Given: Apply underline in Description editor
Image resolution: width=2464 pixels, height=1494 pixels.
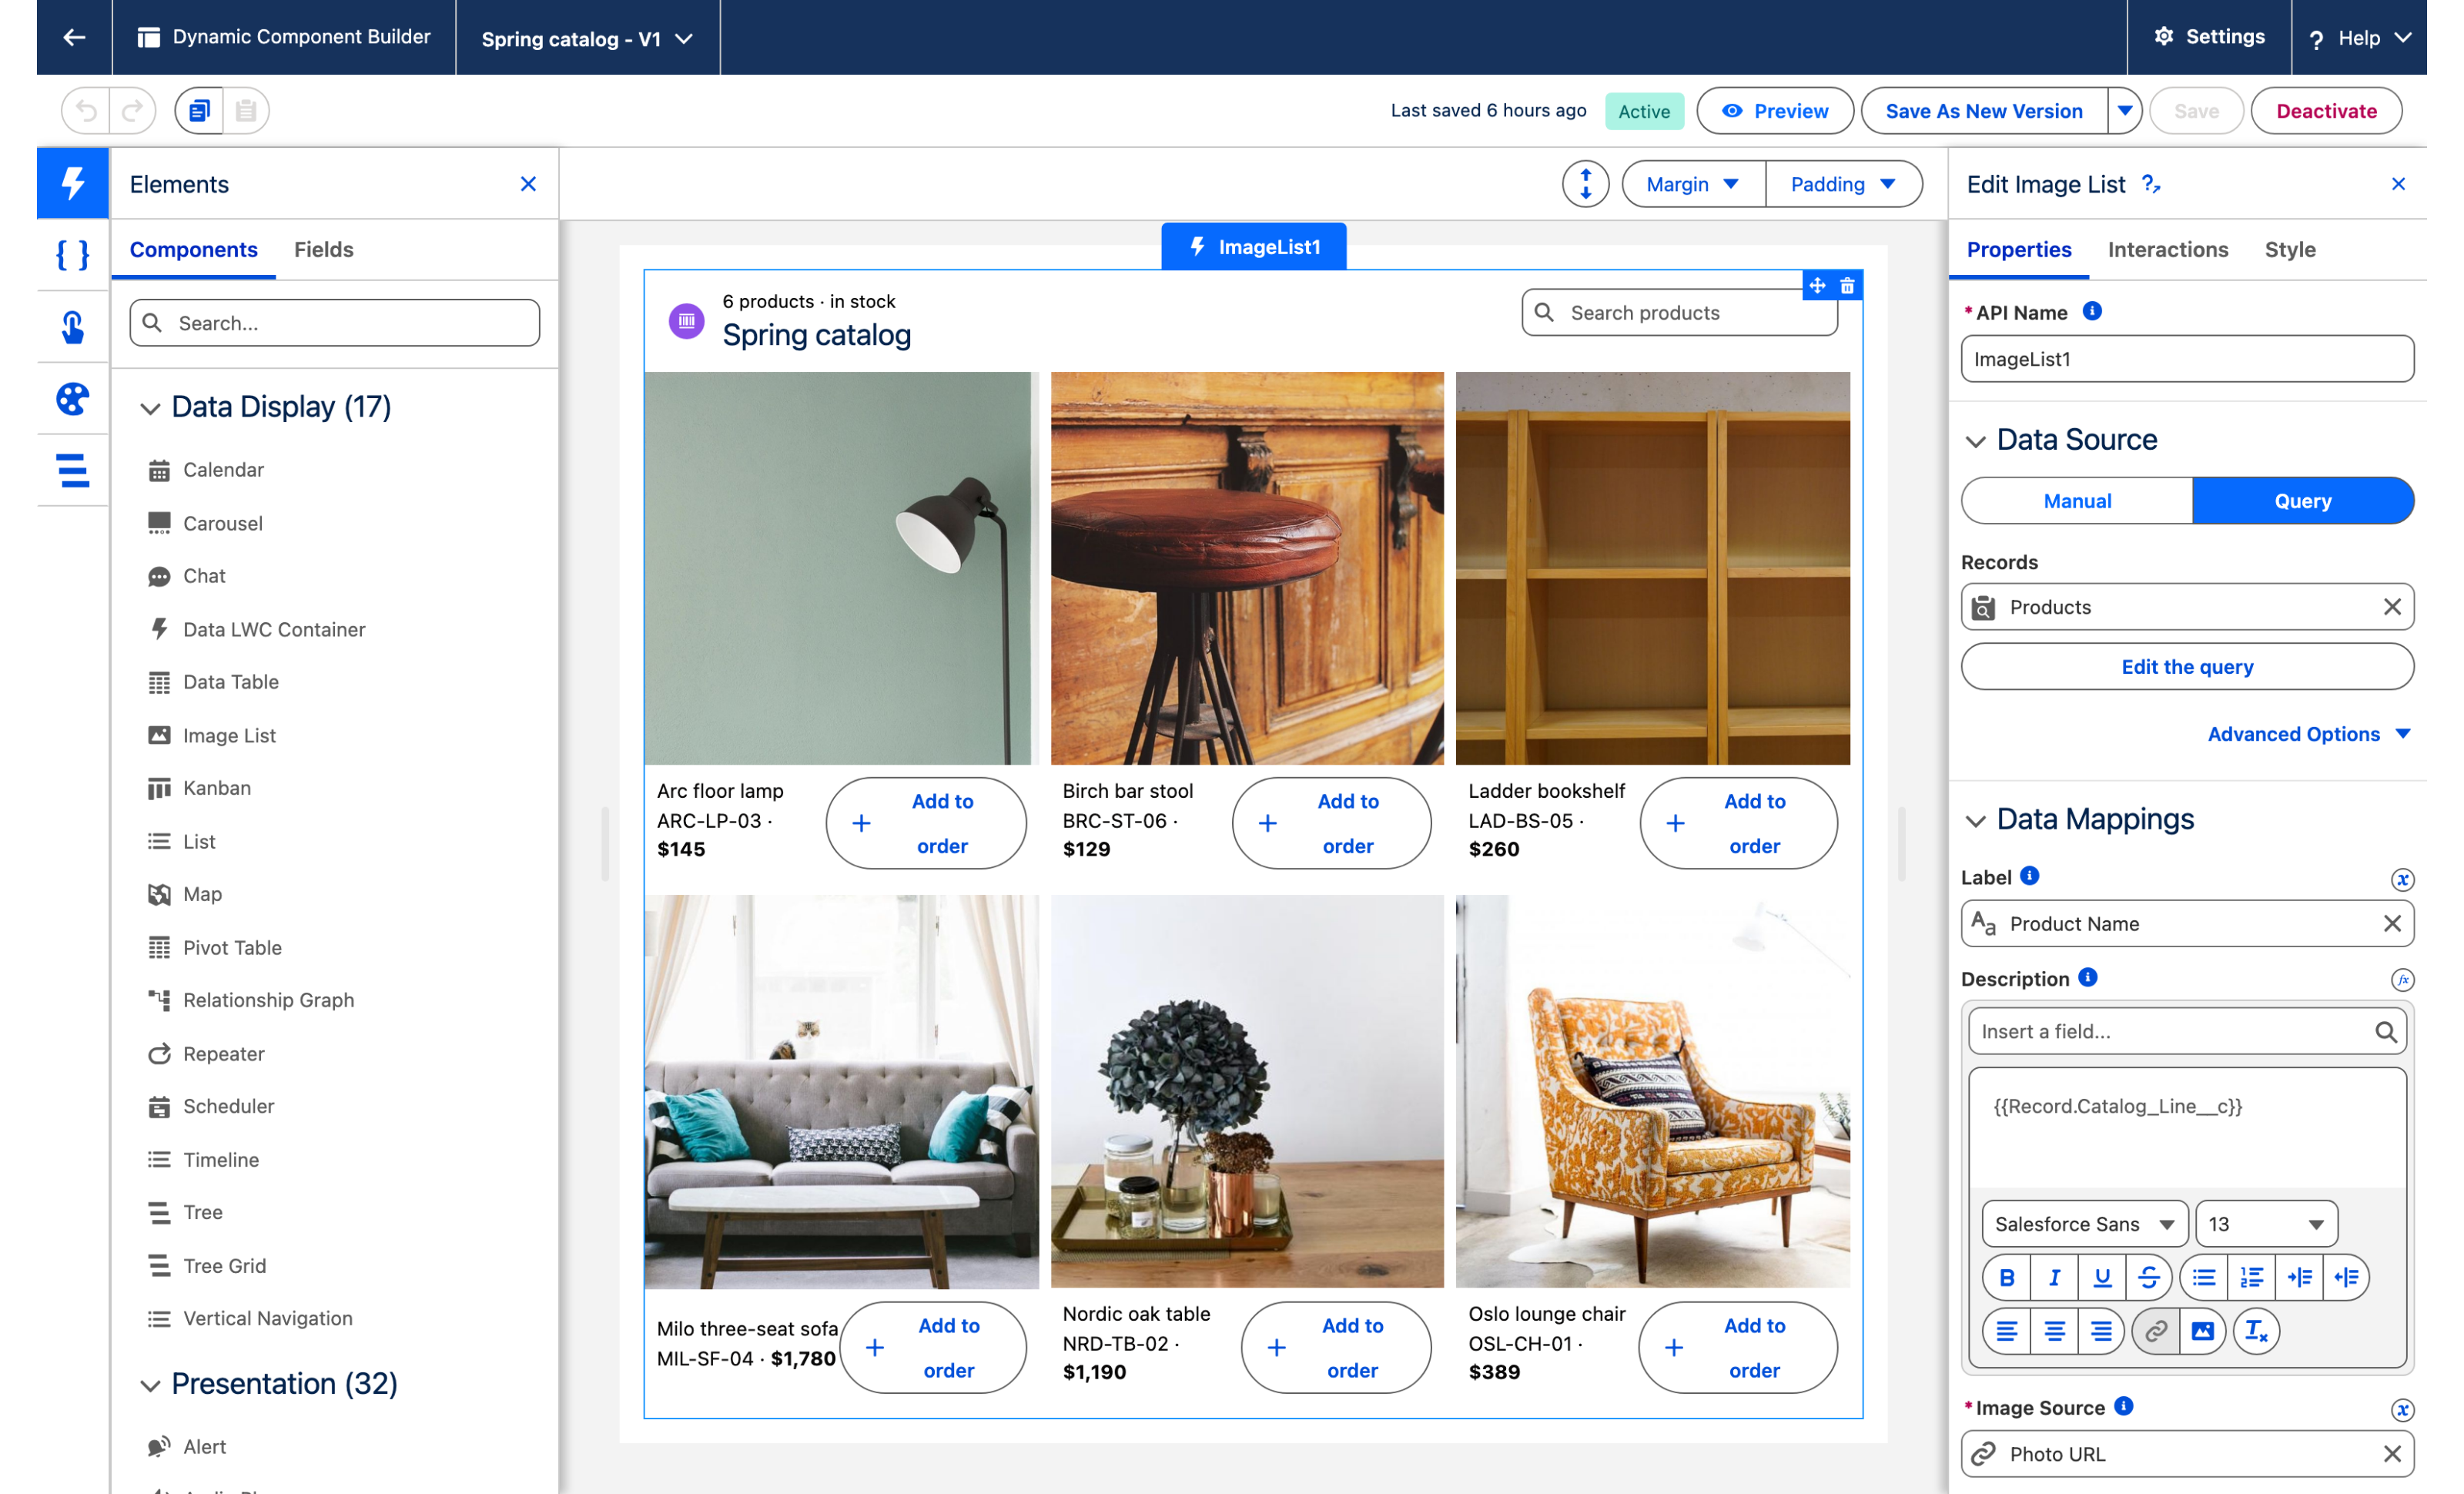Looking at the screenshot, I should (2101, 1277).
